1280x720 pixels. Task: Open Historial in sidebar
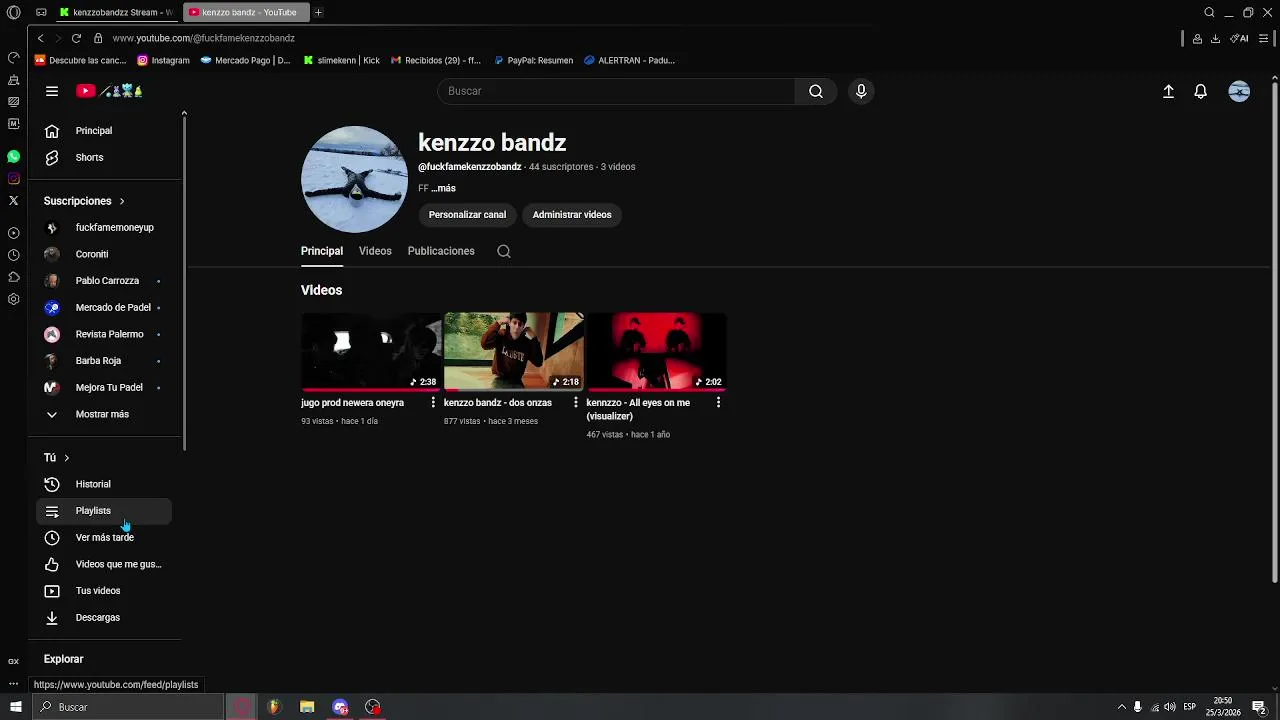point(106,484)
